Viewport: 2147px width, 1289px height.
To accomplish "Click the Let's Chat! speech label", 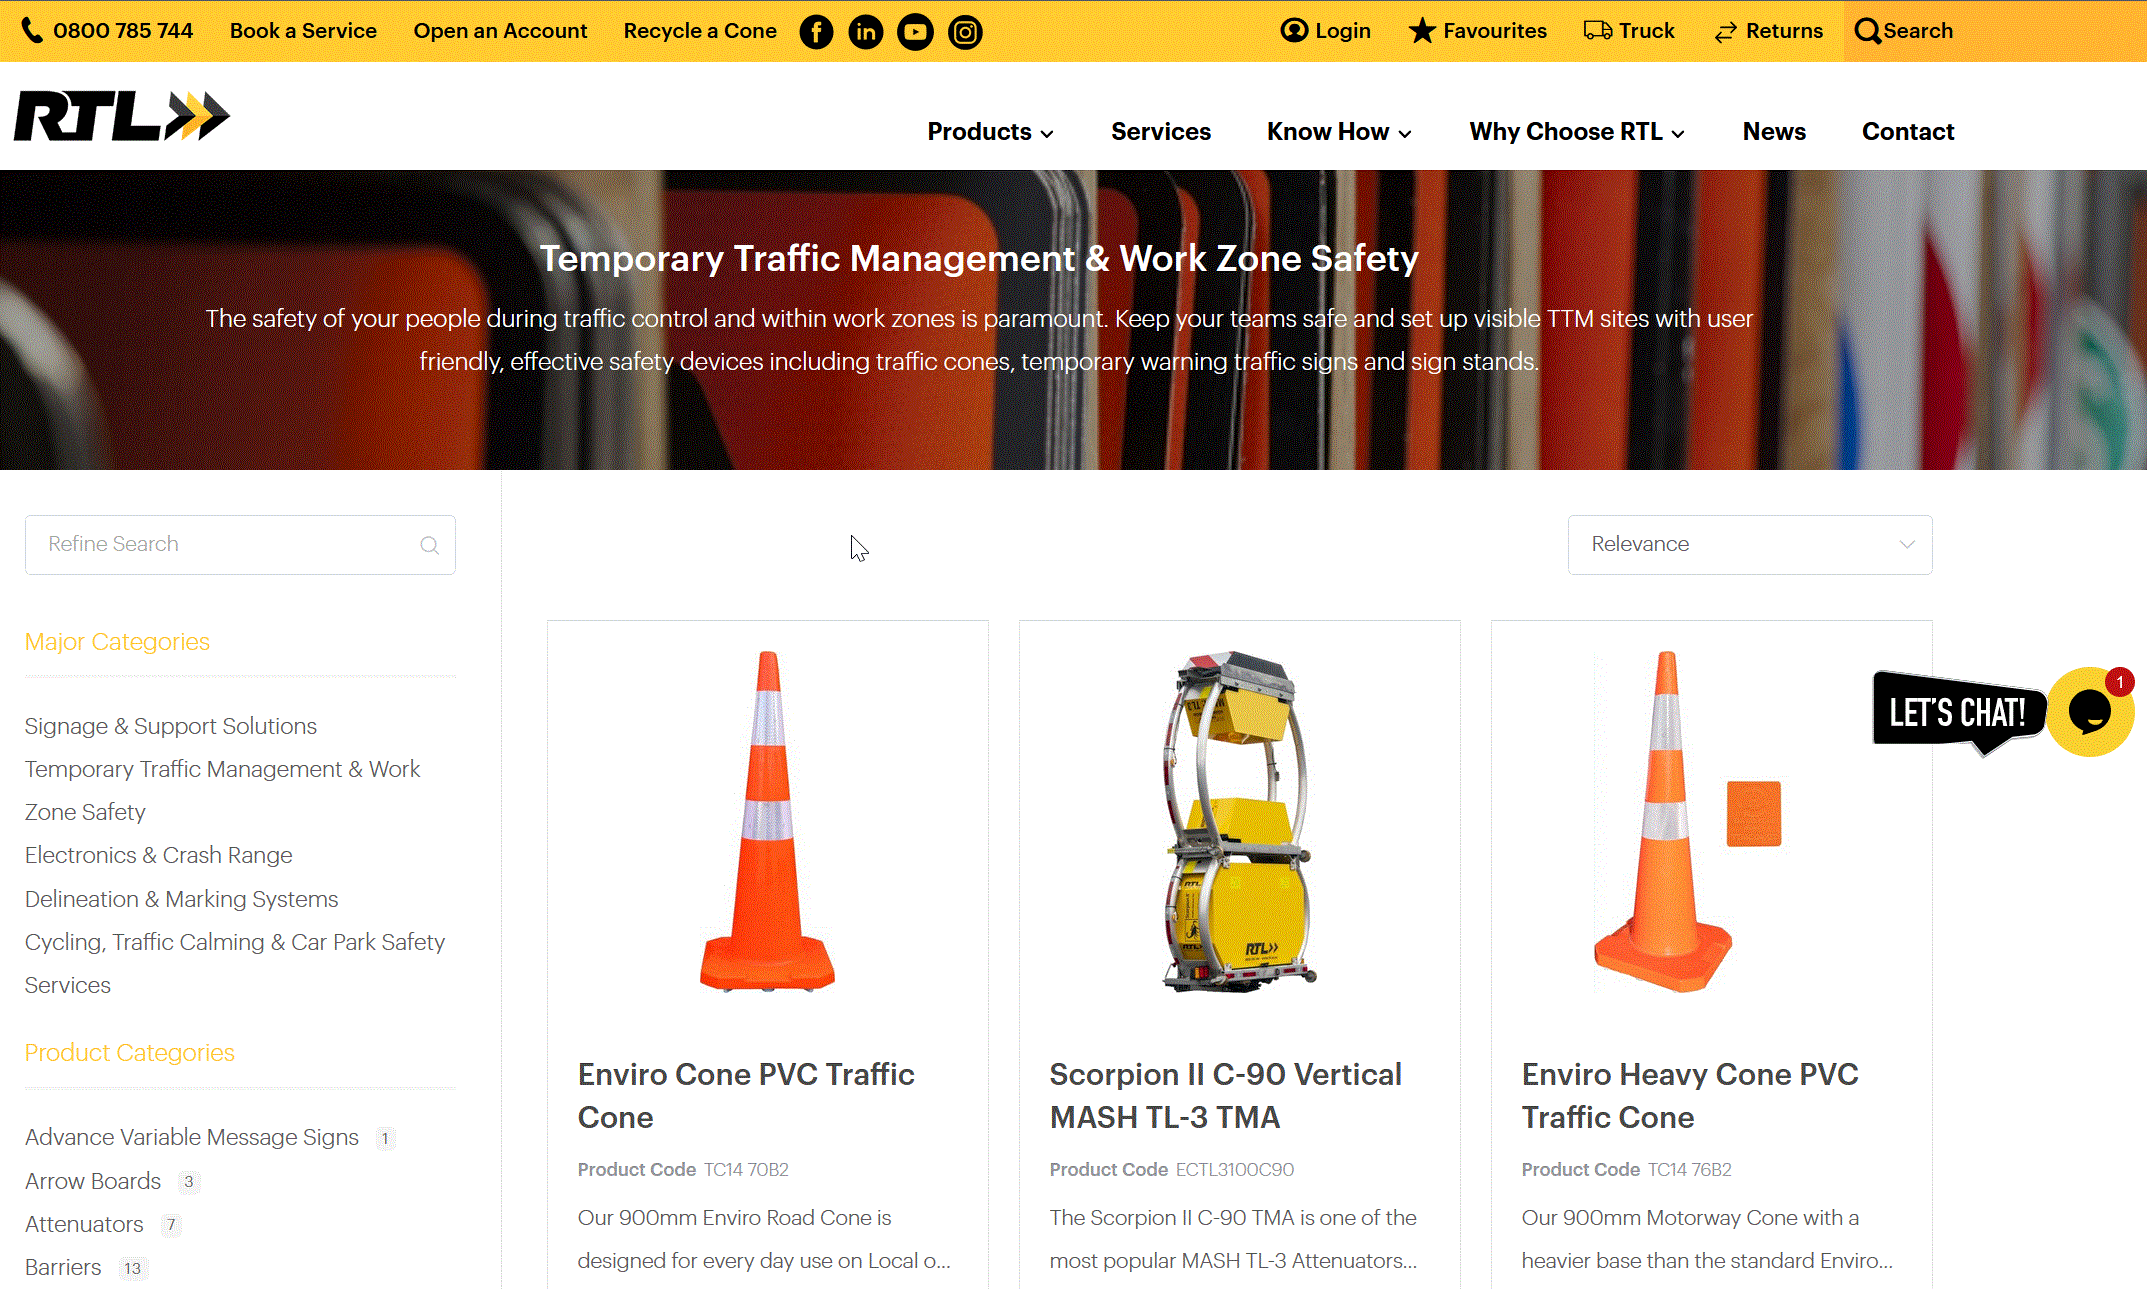I will pos(1958,712).
